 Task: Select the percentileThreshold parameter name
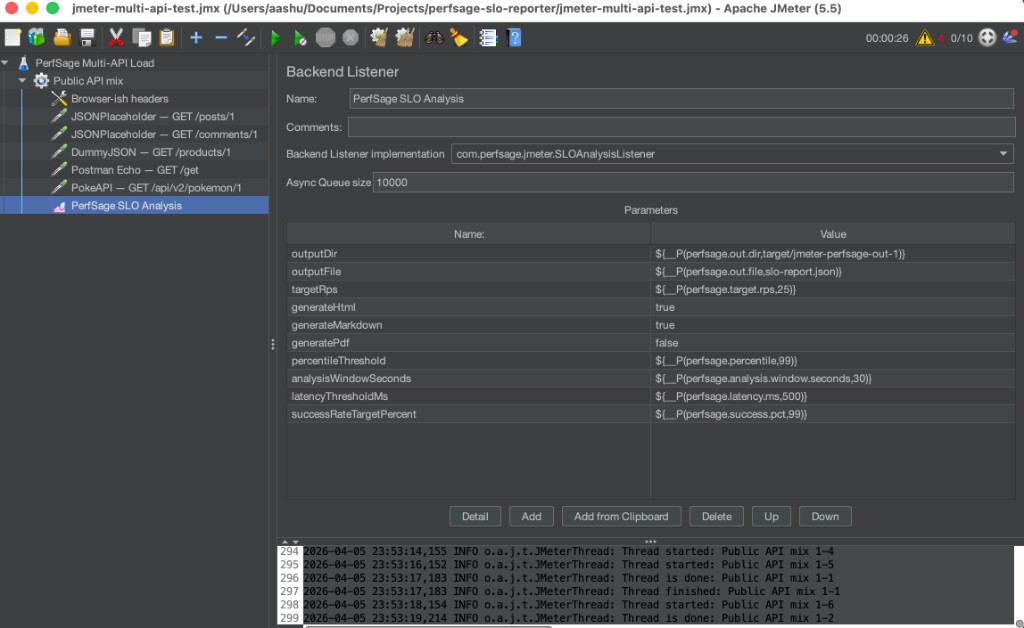(469, 361)
